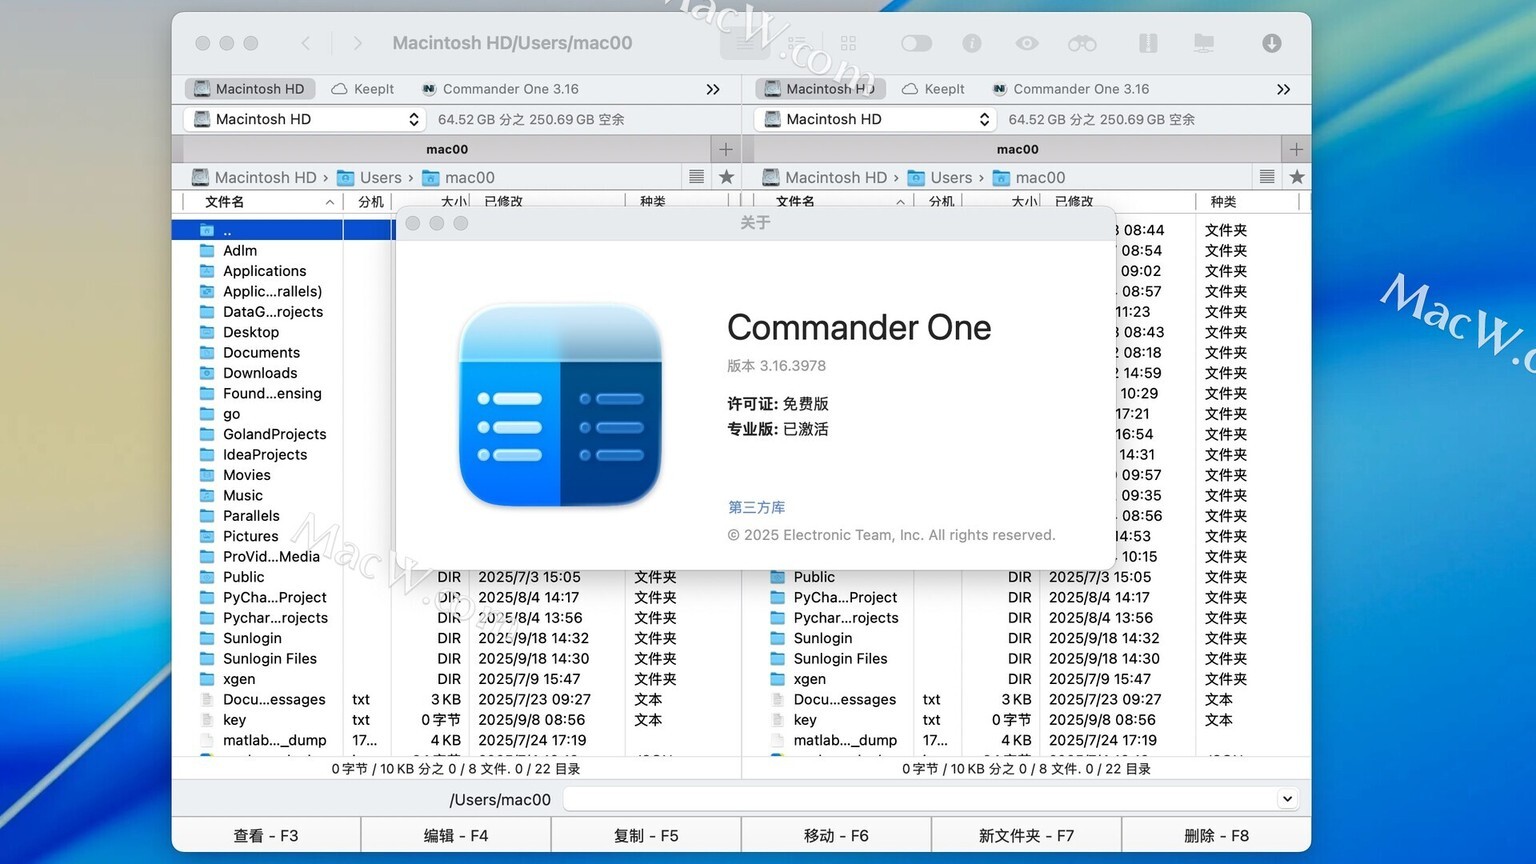
Task: Expand the command line history dropdown
Action: (1287, 799)
